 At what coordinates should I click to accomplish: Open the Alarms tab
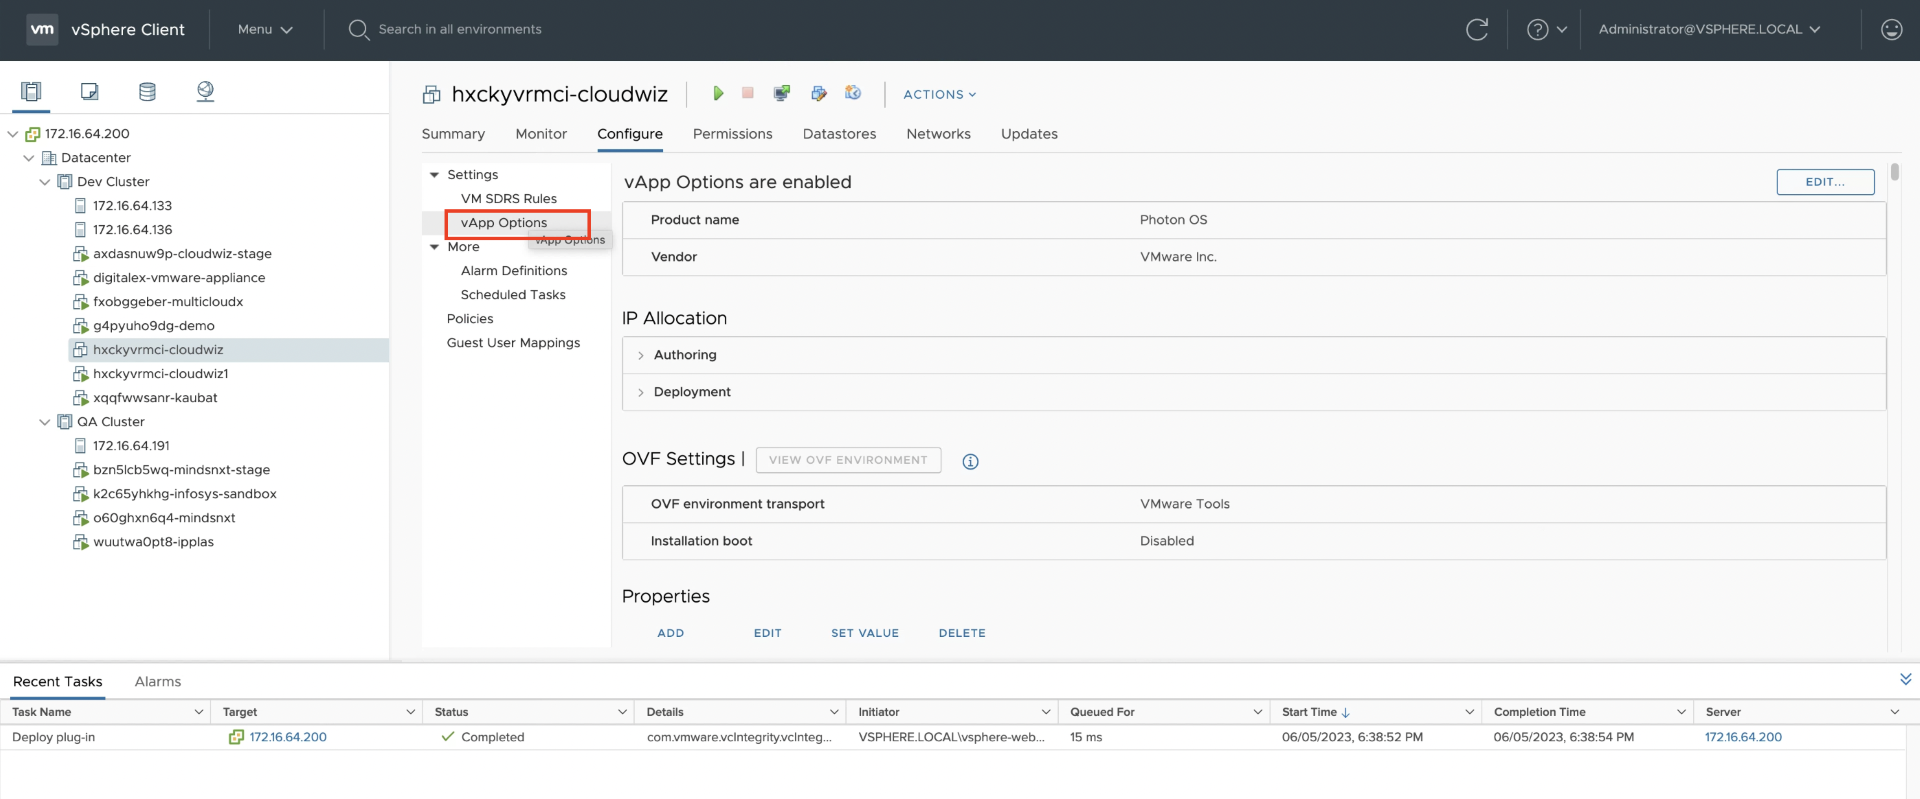[x=158, y=682]
